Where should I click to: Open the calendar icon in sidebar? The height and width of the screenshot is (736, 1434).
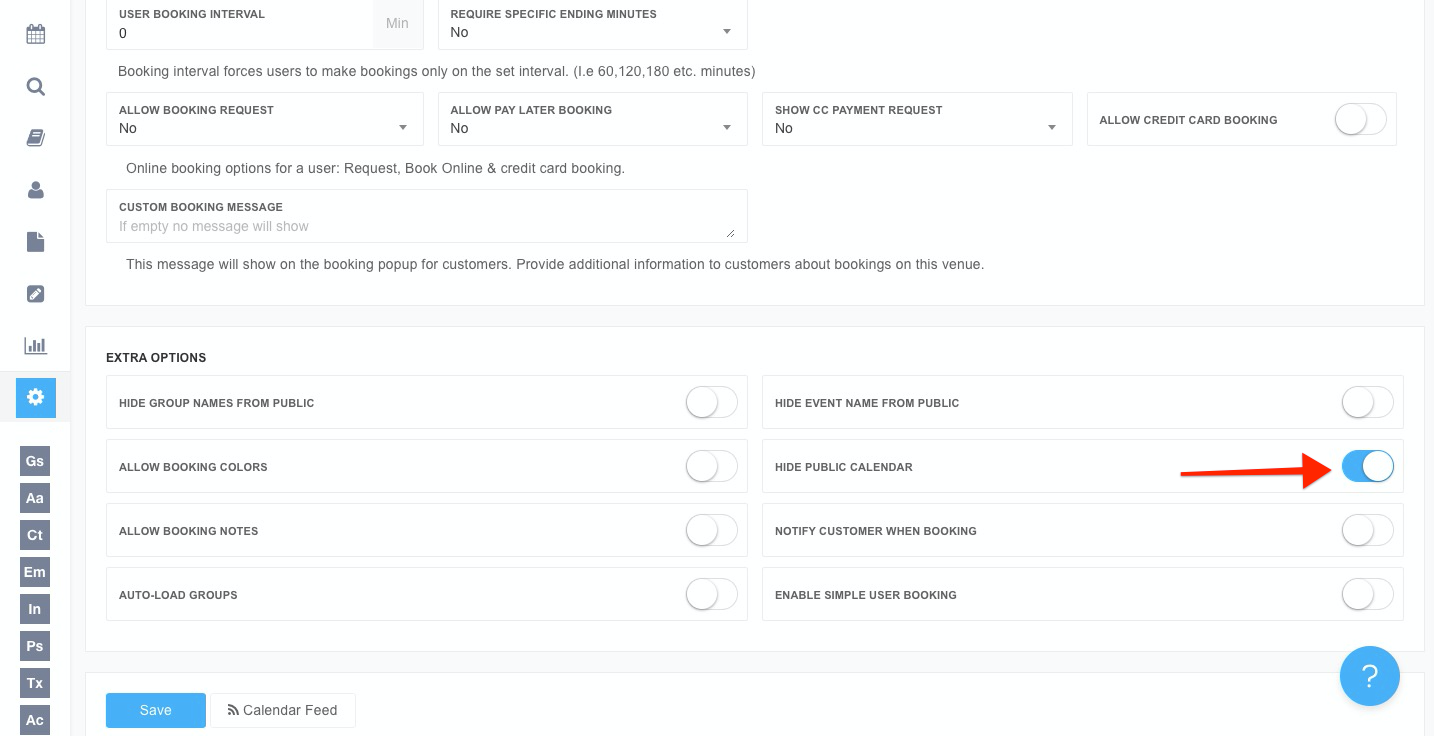pos(35,35)
